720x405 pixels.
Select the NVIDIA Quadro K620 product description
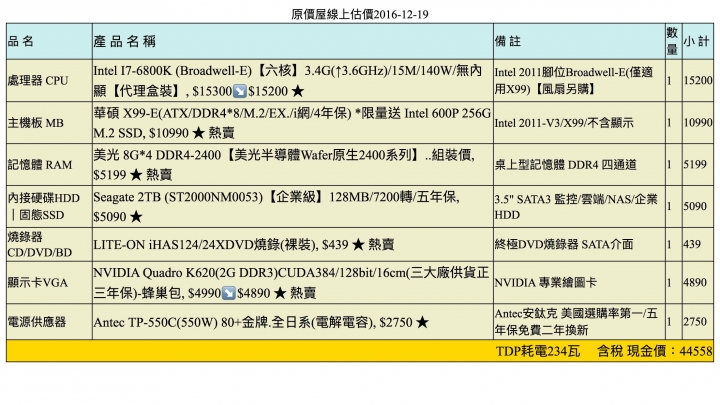291,283
